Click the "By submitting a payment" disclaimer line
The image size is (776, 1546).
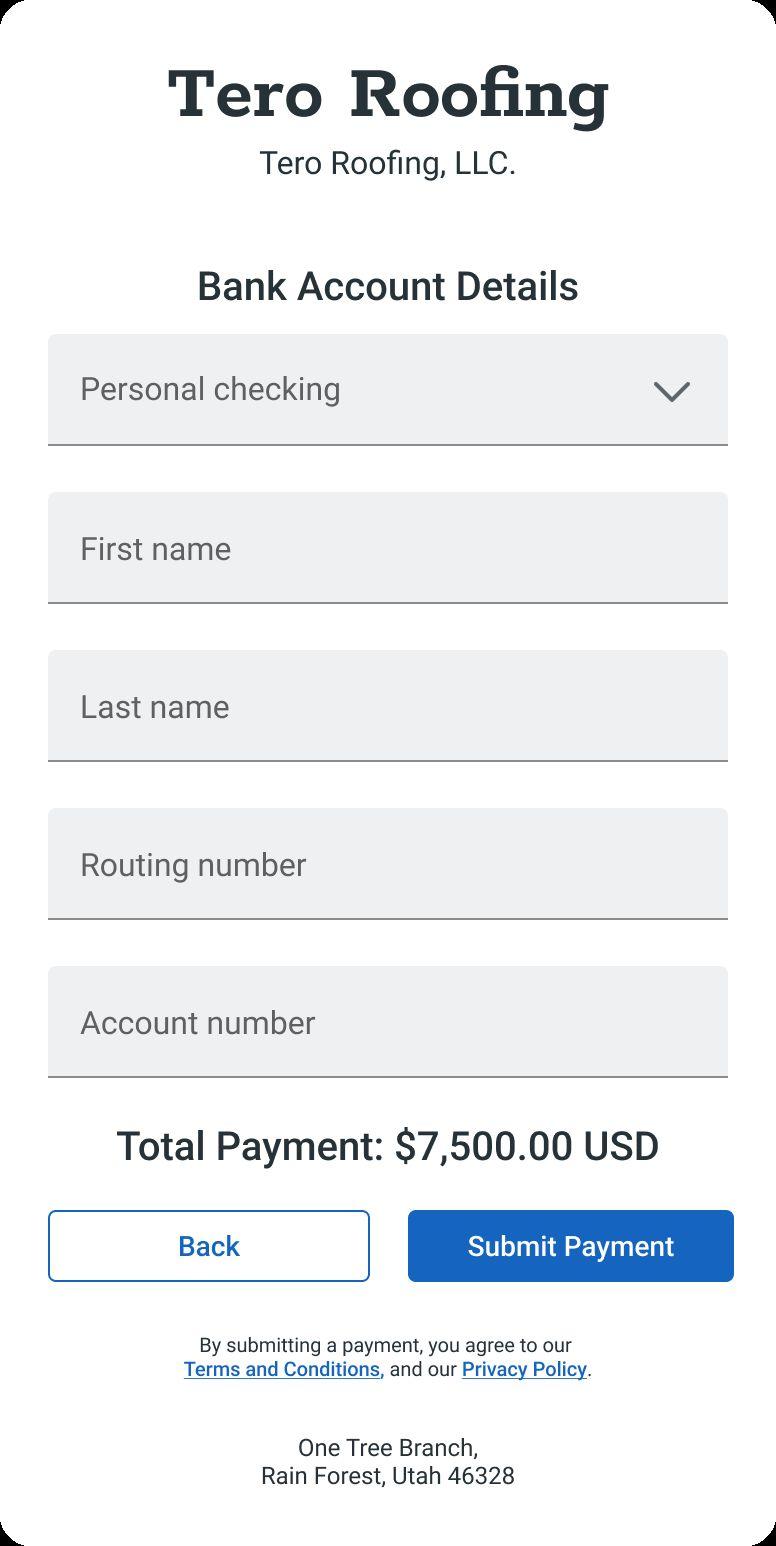tap(385, 1345)
